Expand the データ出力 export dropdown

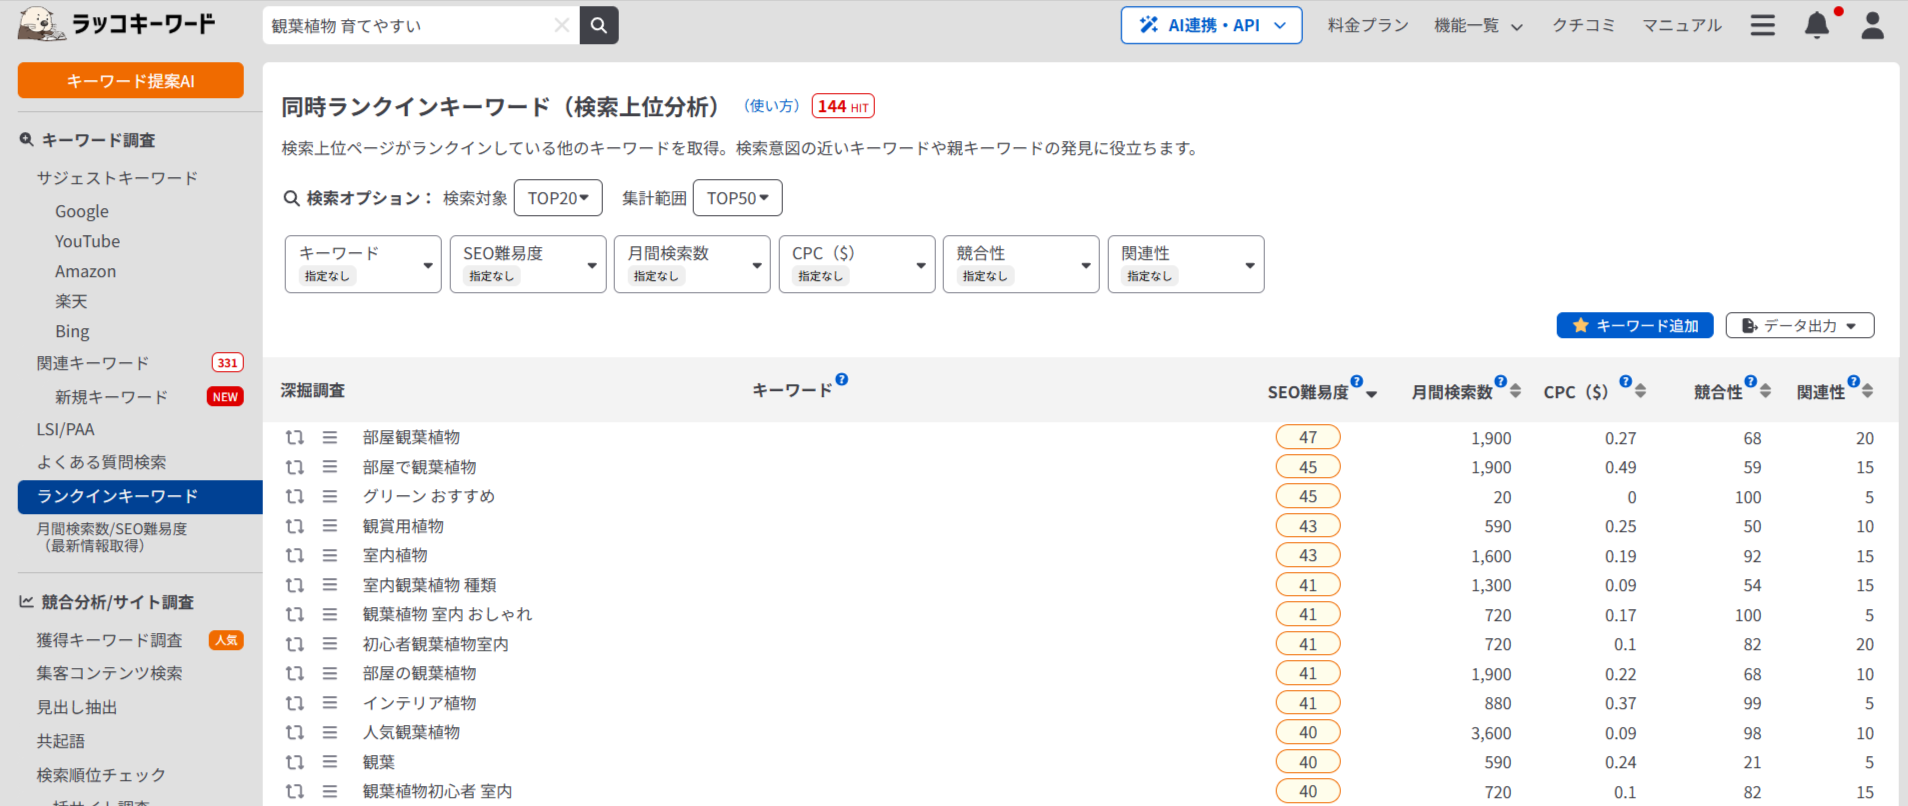[x=1800, y=325]
